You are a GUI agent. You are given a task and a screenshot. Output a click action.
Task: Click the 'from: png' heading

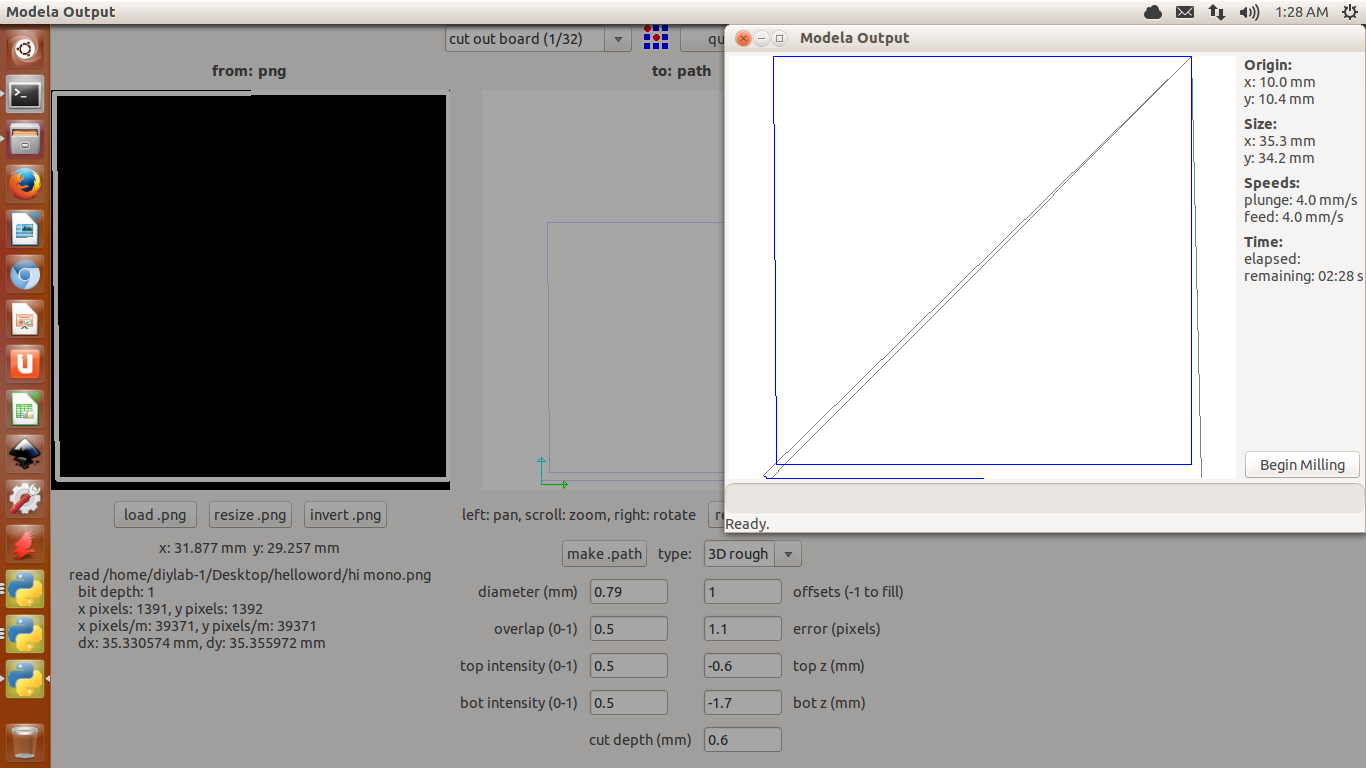[249, 71]
